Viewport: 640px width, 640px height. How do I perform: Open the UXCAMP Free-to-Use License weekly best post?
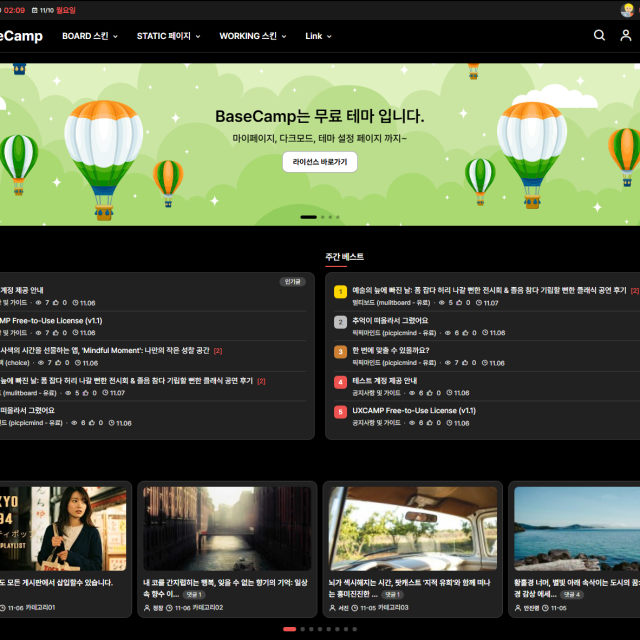click(413, 410)
